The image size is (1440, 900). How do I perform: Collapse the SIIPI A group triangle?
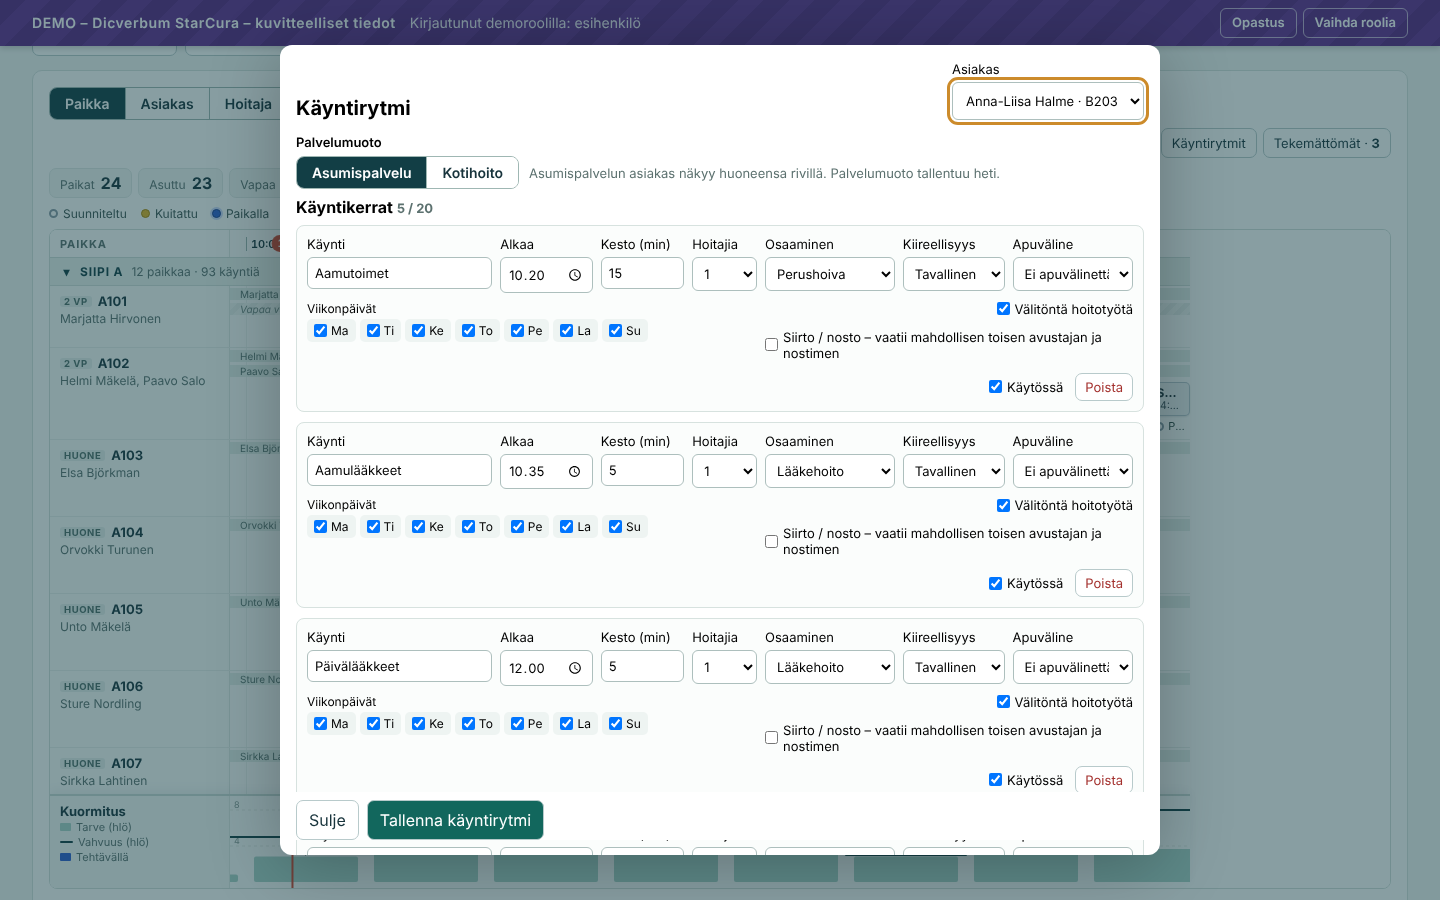(x=66, y=272)
